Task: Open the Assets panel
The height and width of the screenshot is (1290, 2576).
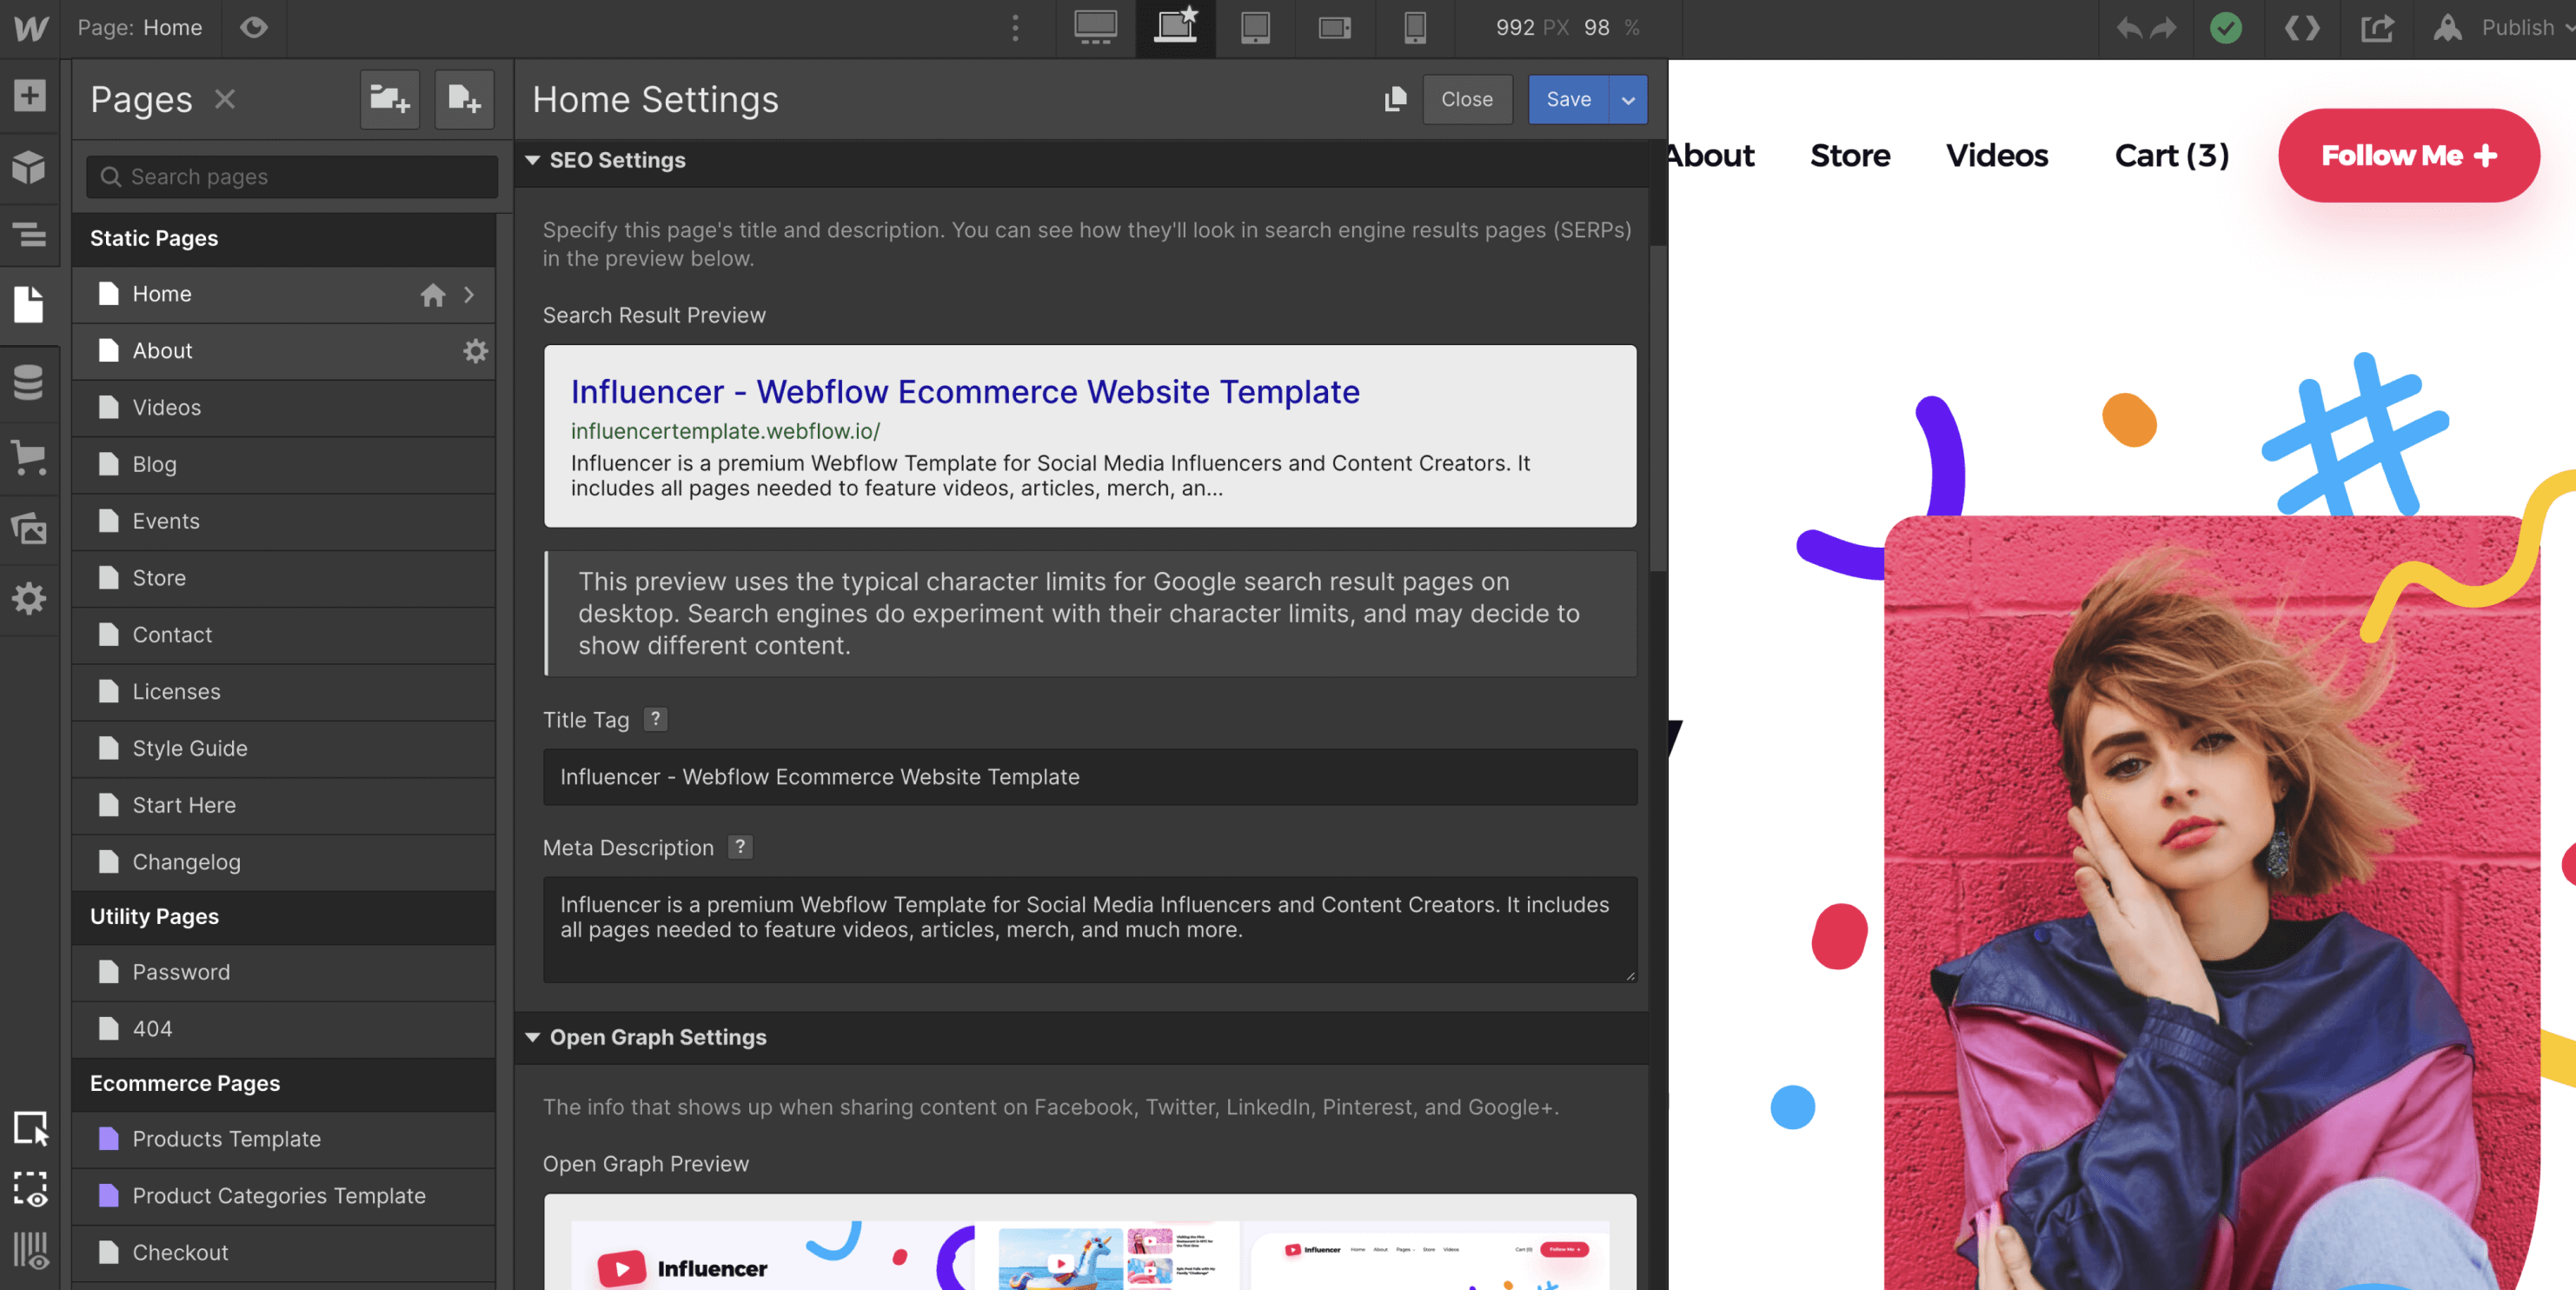Action: tap(29, 528)
